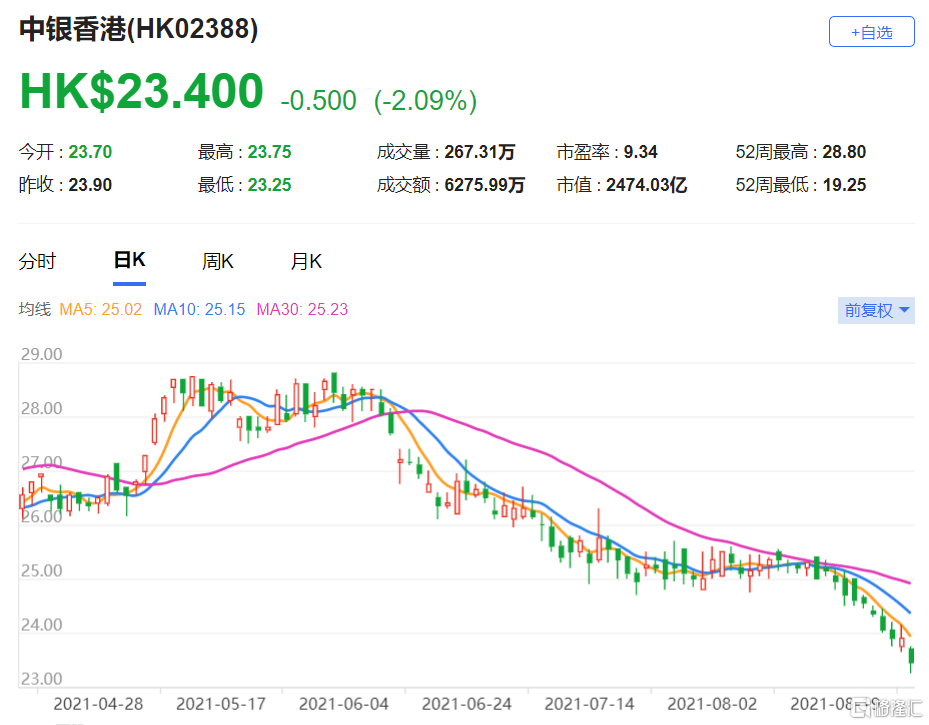Click the 2021-06-24 date axis label
Viewport: 929px width, 725px height.
(x=467, y=704)
